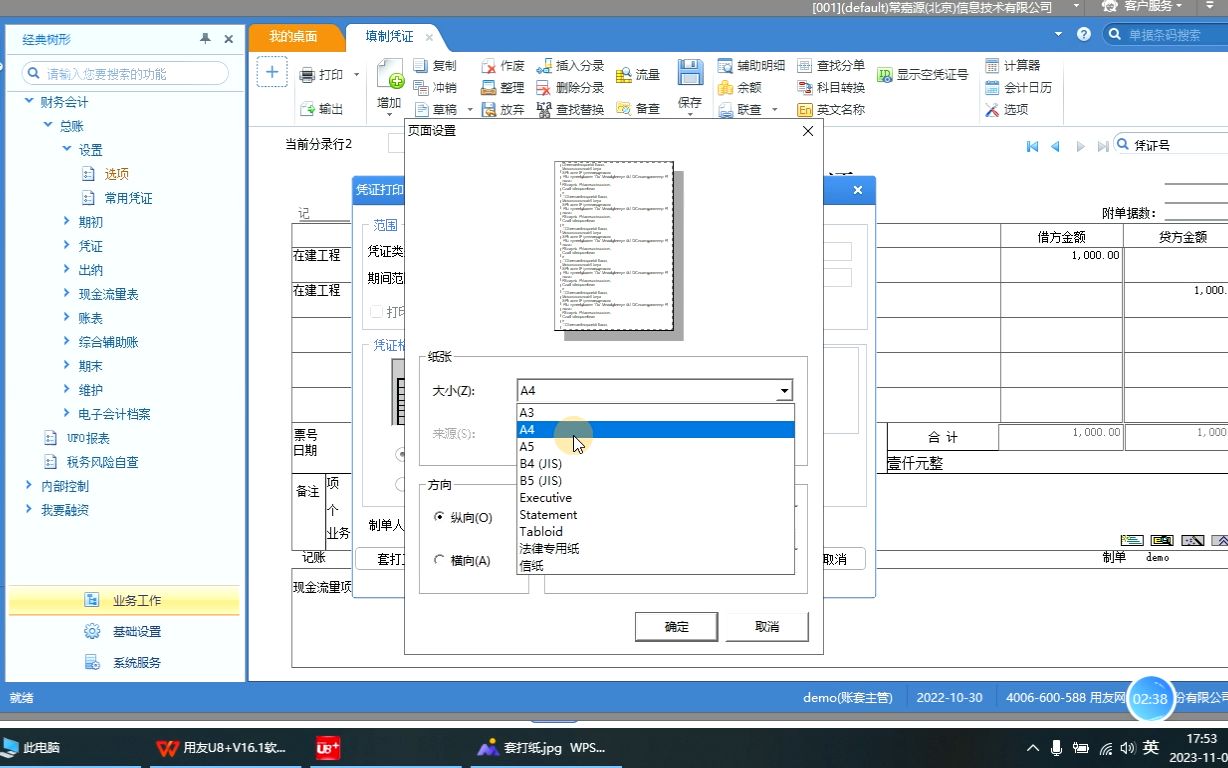Choose B4 (JIS) paper size
Screen dimensions: 1228x768
coord(655,463)
